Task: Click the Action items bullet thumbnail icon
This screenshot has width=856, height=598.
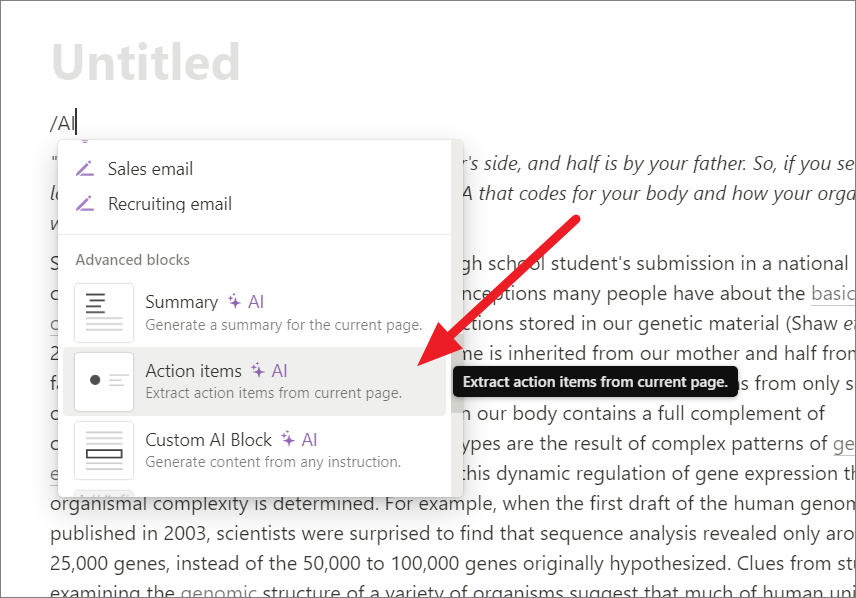Action: coord(104,381)
